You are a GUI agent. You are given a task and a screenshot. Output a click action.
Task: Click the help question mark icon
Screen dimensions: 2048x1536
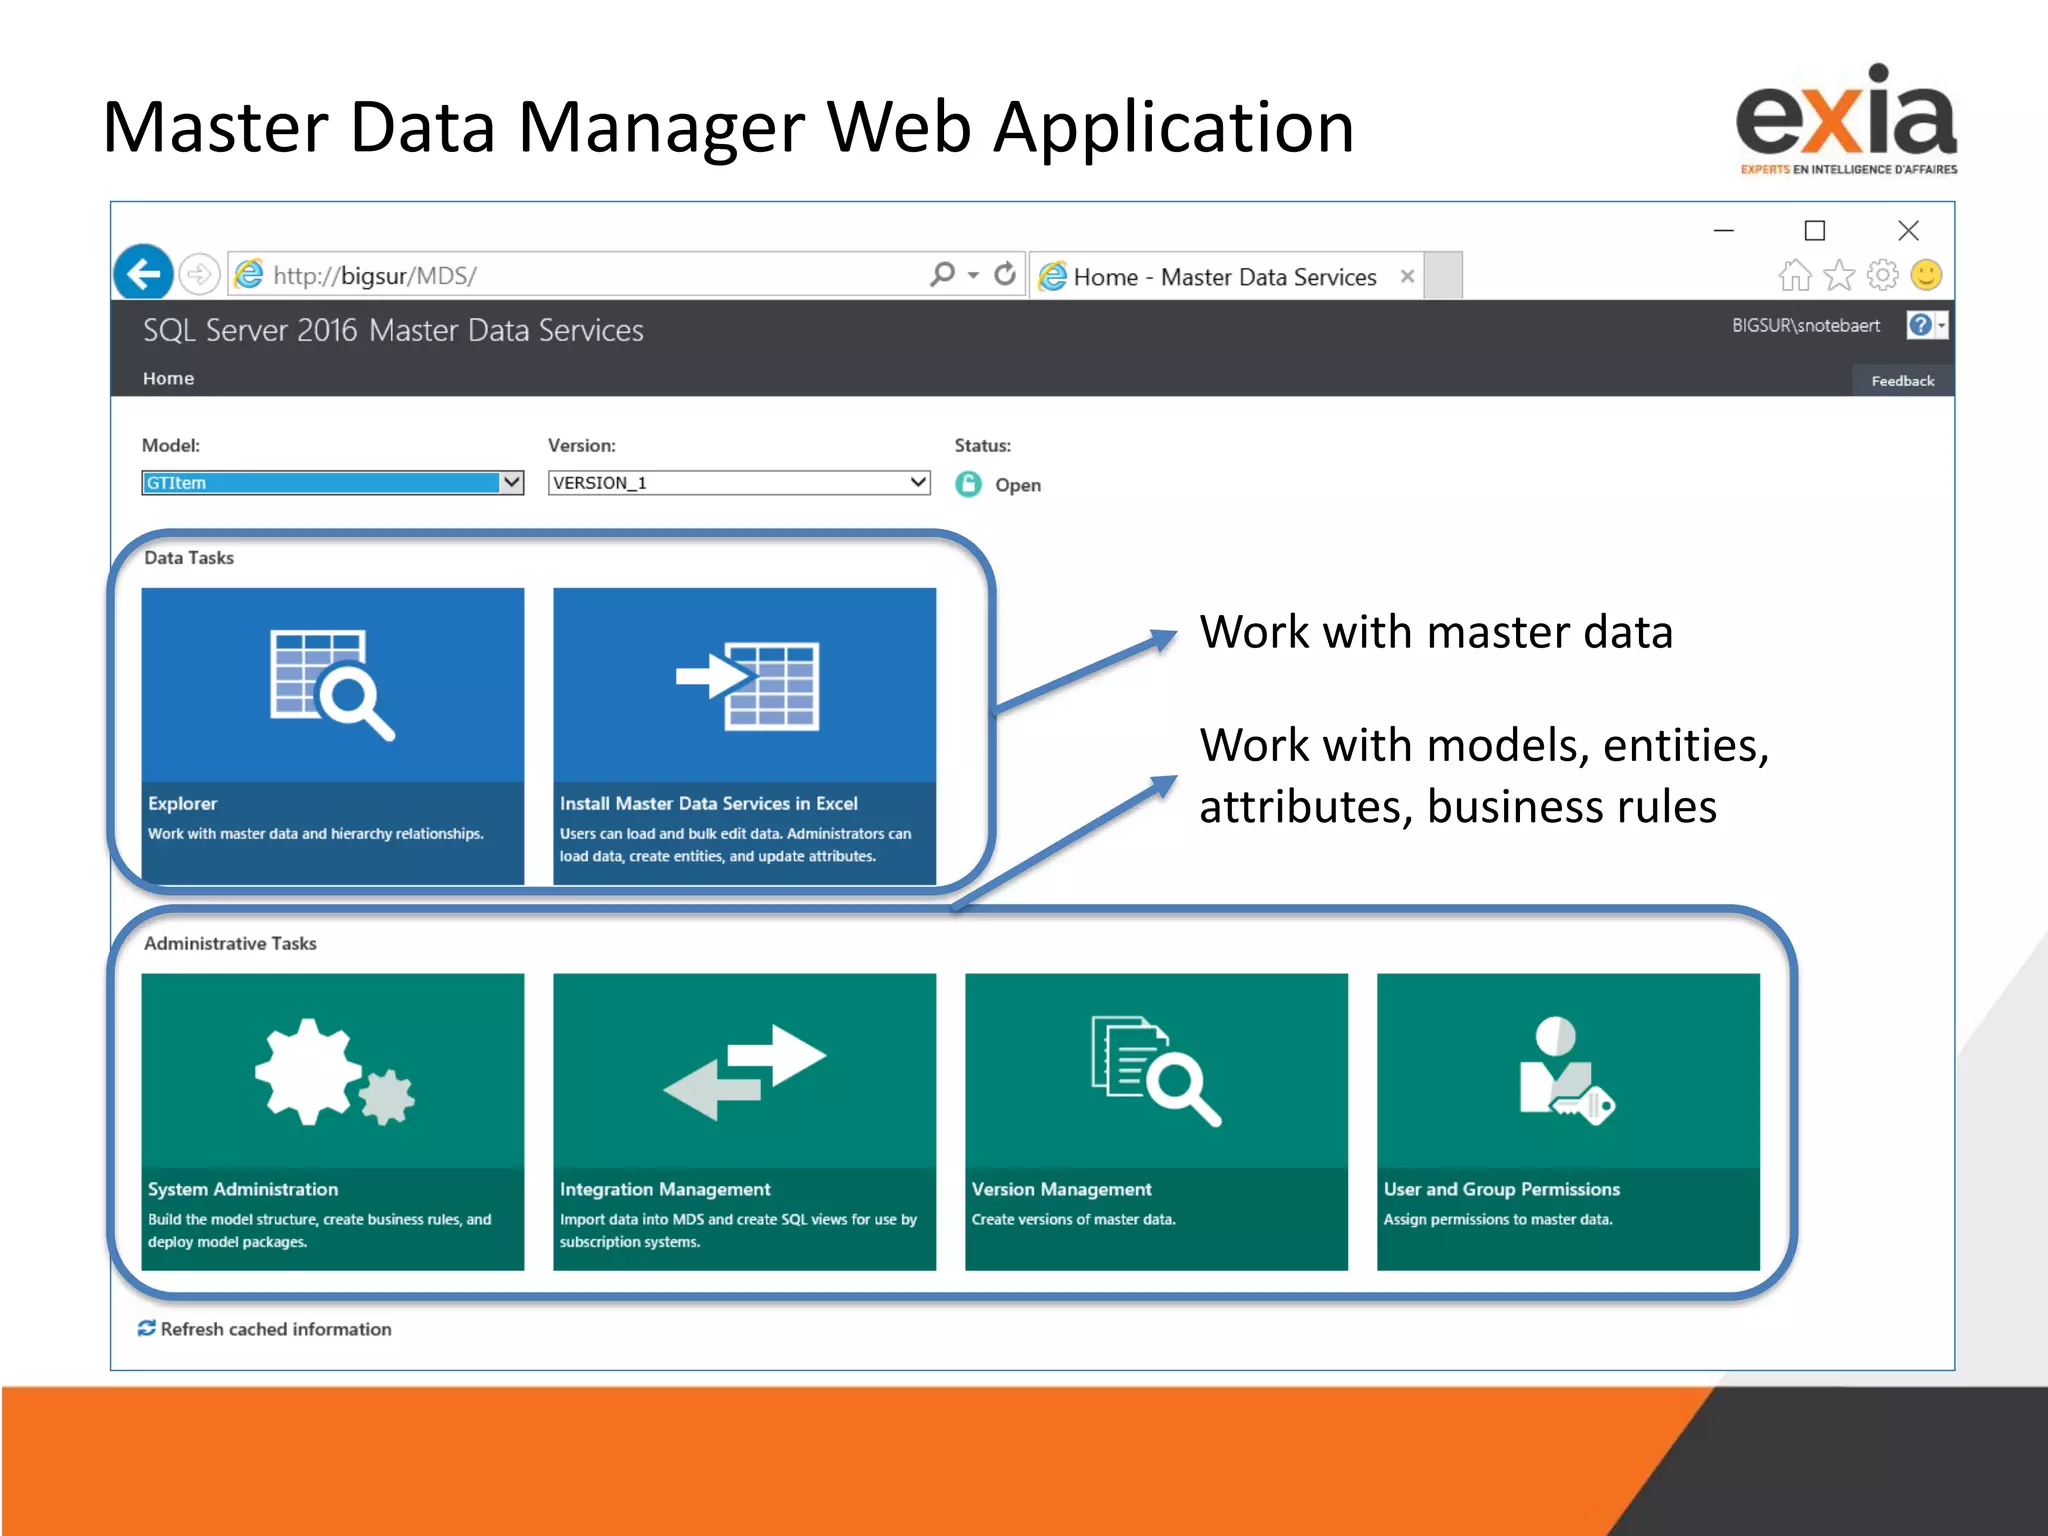pos(1919,325)
